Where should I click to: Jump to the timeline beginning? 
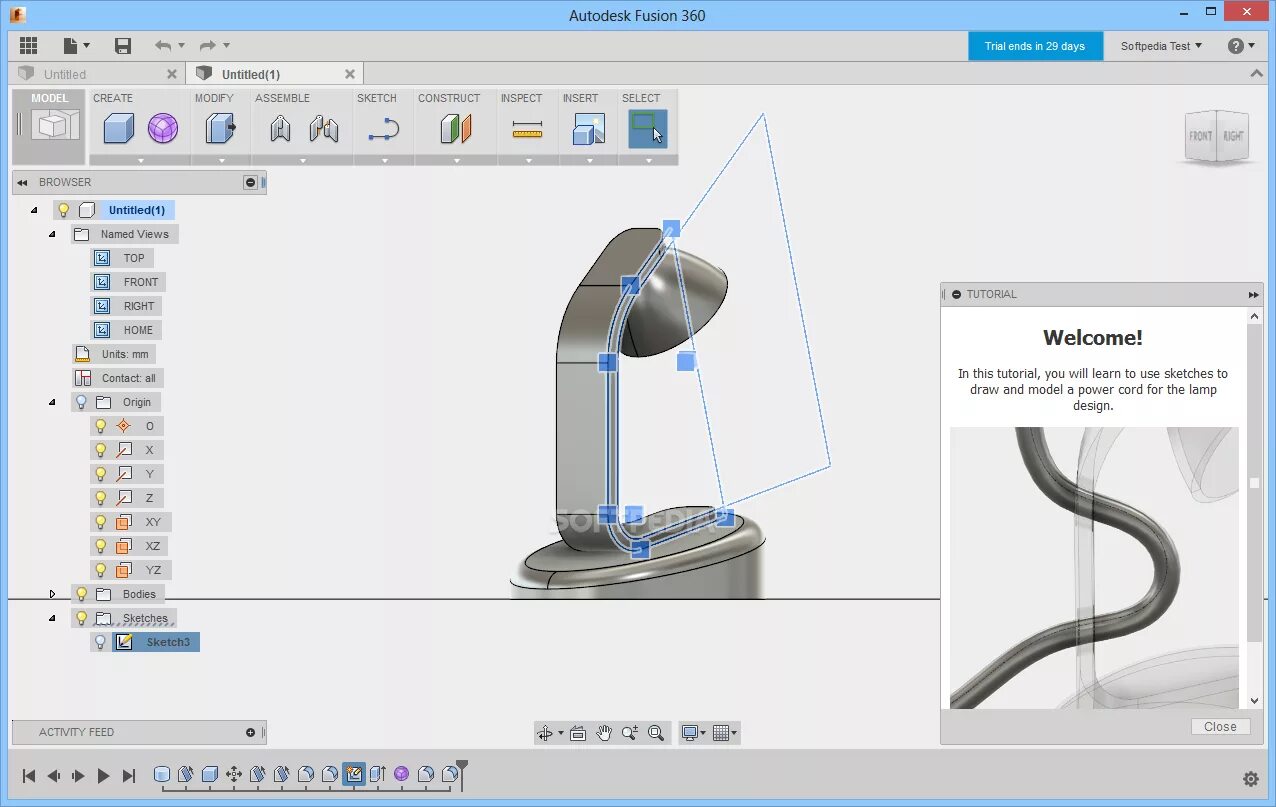click(29, 775)
